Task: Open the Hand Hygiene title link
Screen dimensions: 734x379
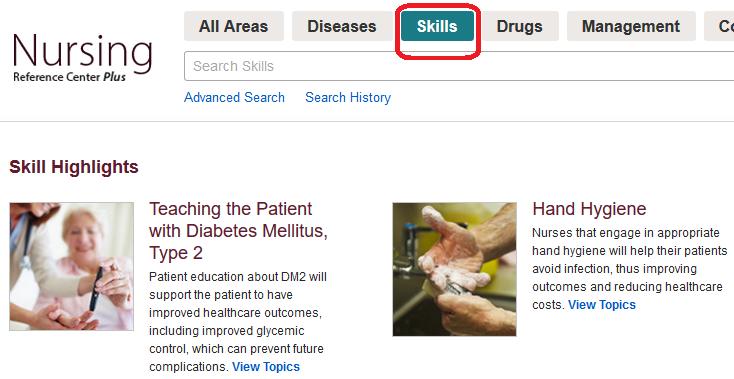Action: point(589,209)
